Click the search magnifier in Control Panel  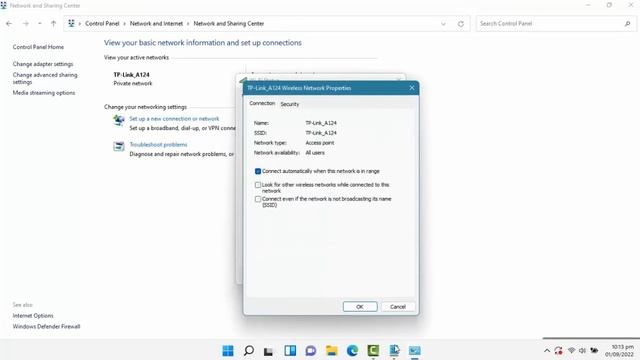pyautogui.click(x=628, y=24)
